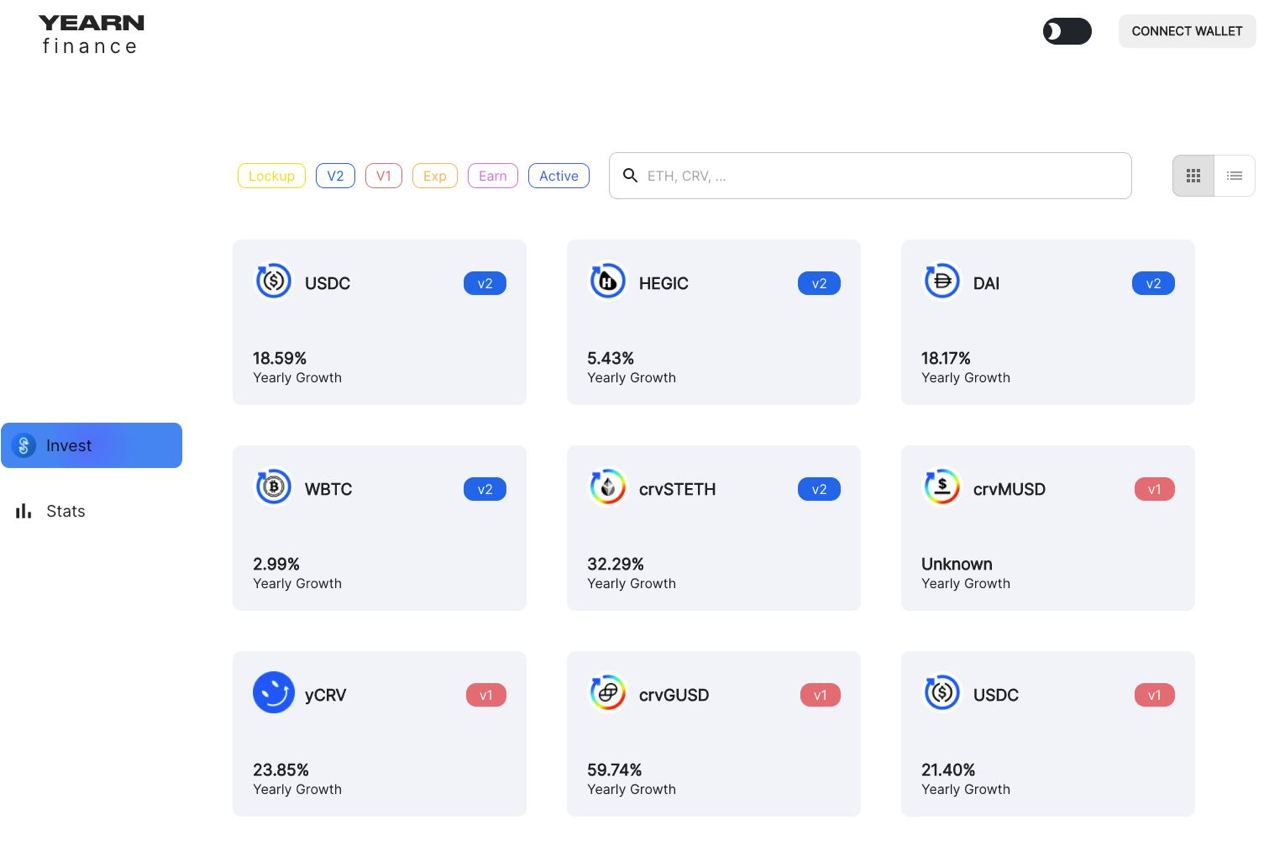Click the Invest dollar icon
1280x847 pixels.
(x=24, y=445)
